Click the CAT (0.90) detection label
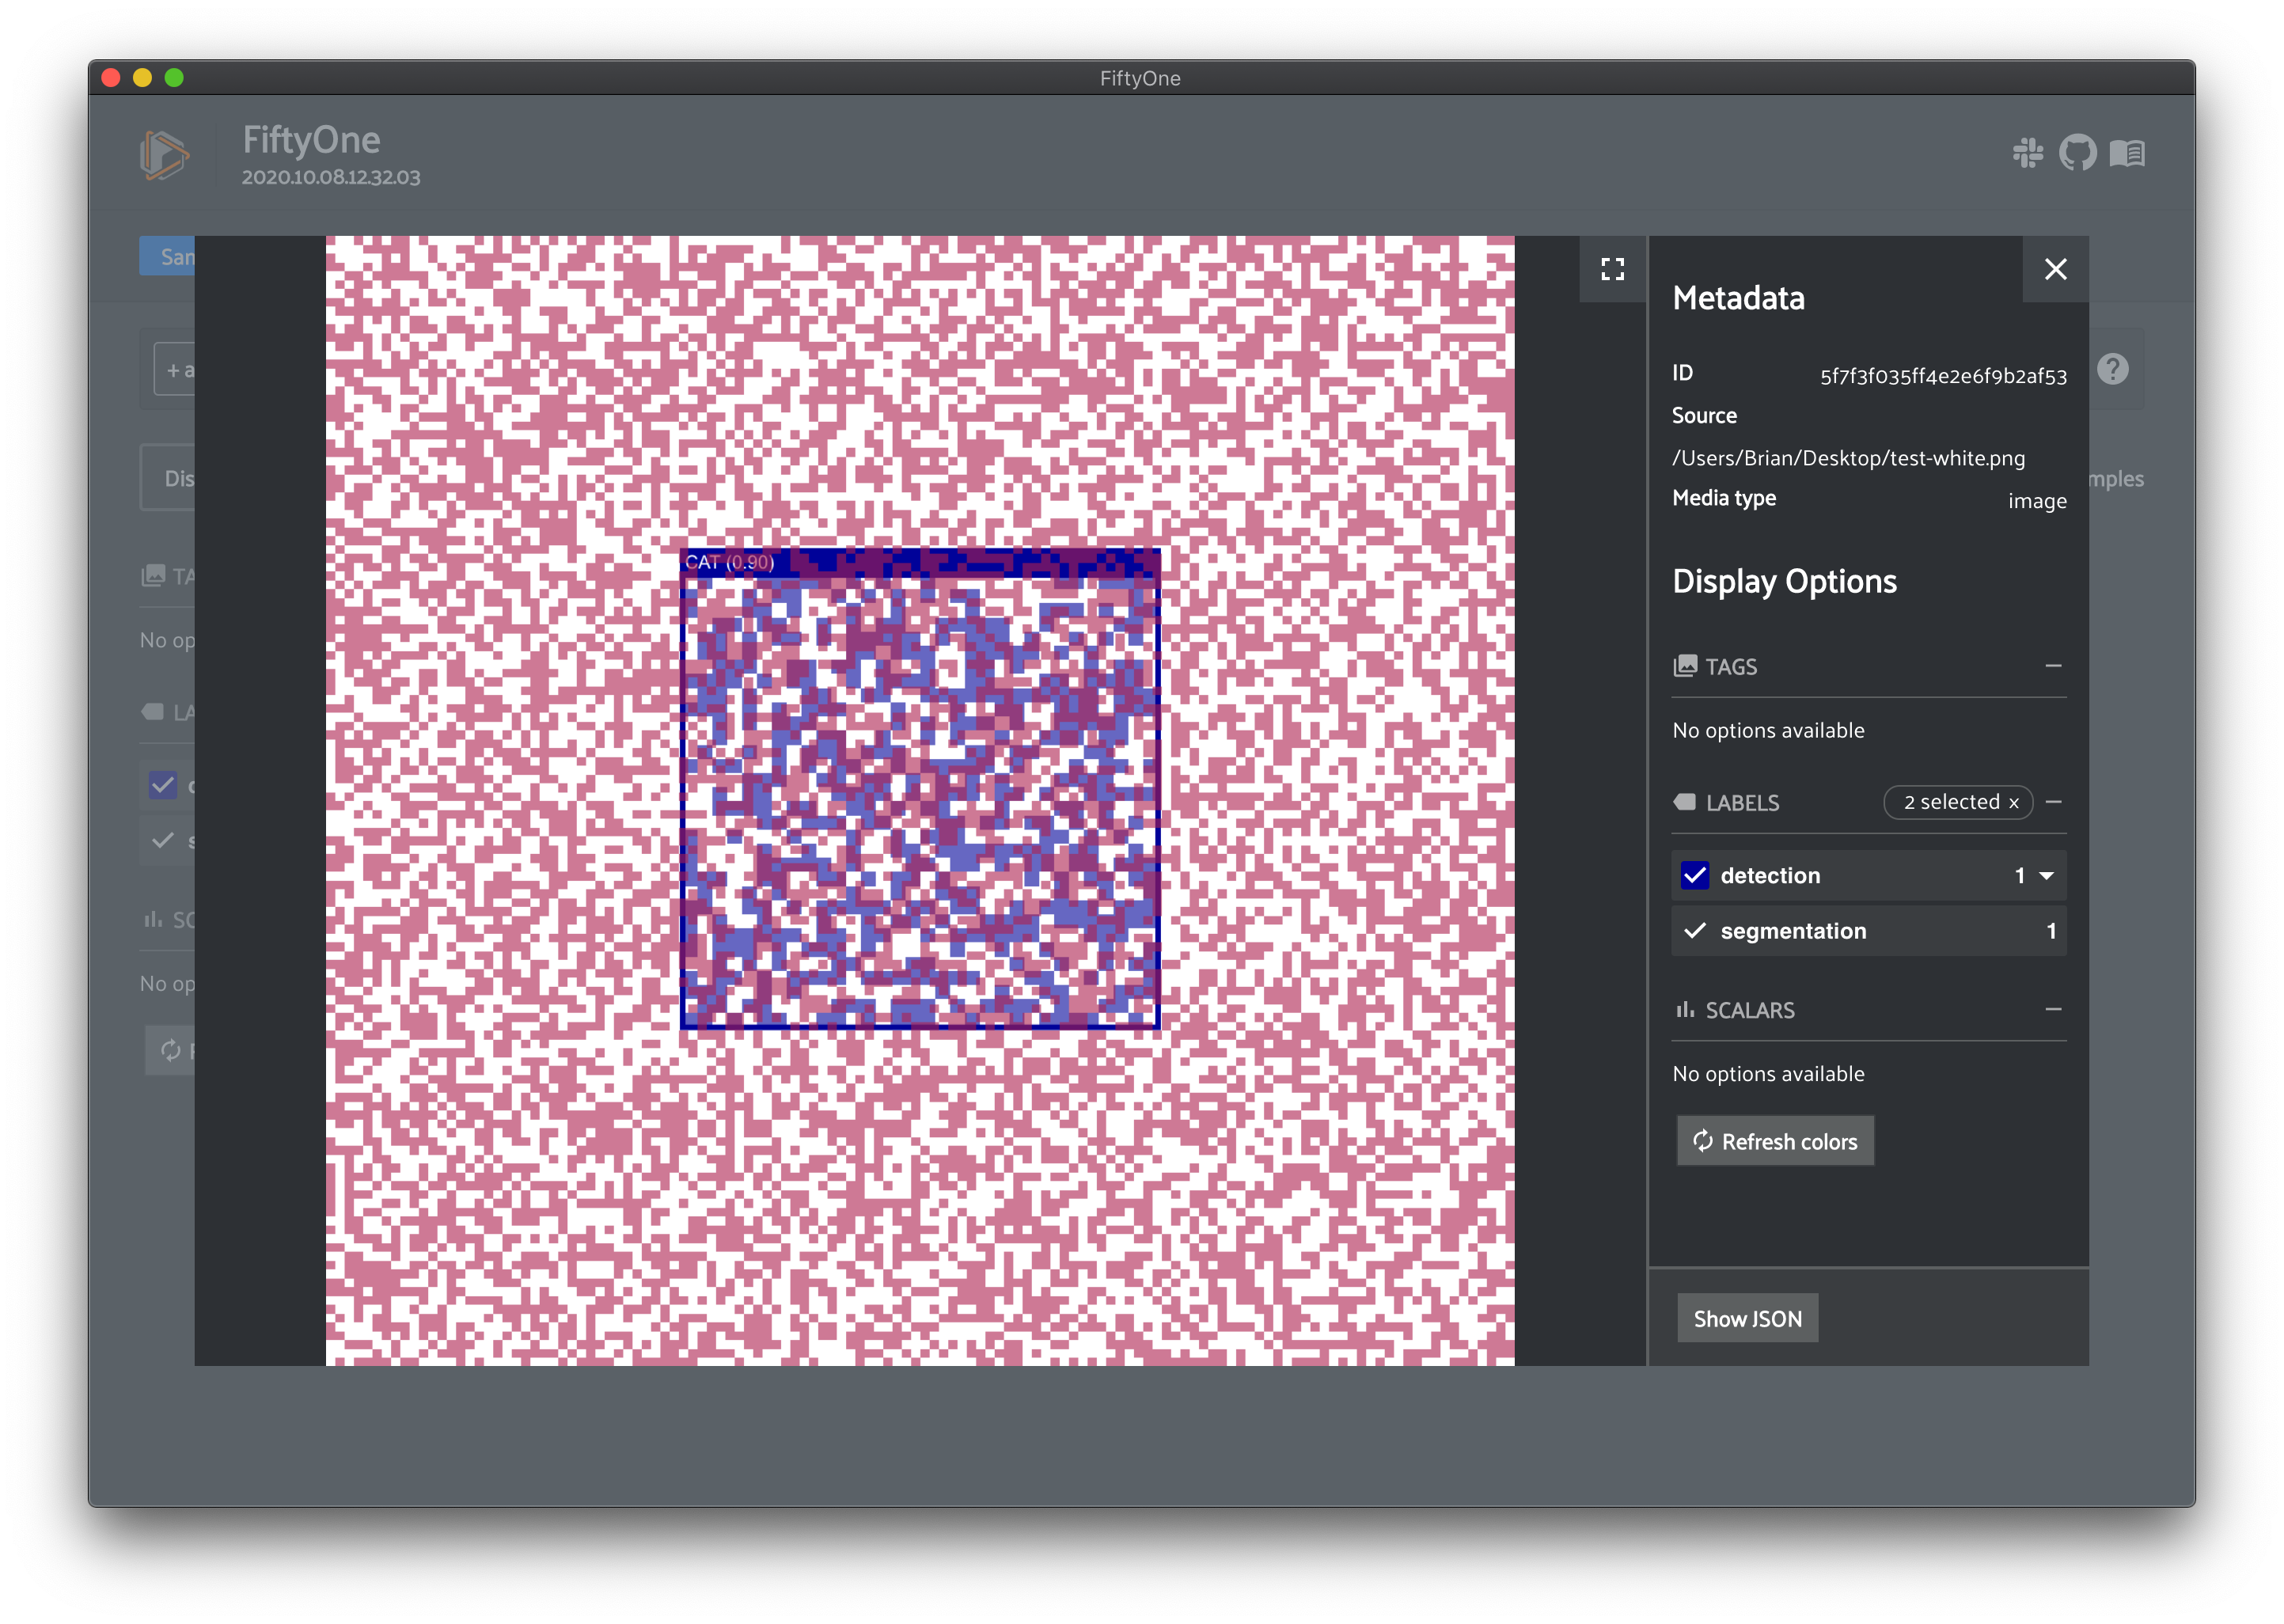Image resolution: width=2284 pixels, height=1624 pixels. 729,562
